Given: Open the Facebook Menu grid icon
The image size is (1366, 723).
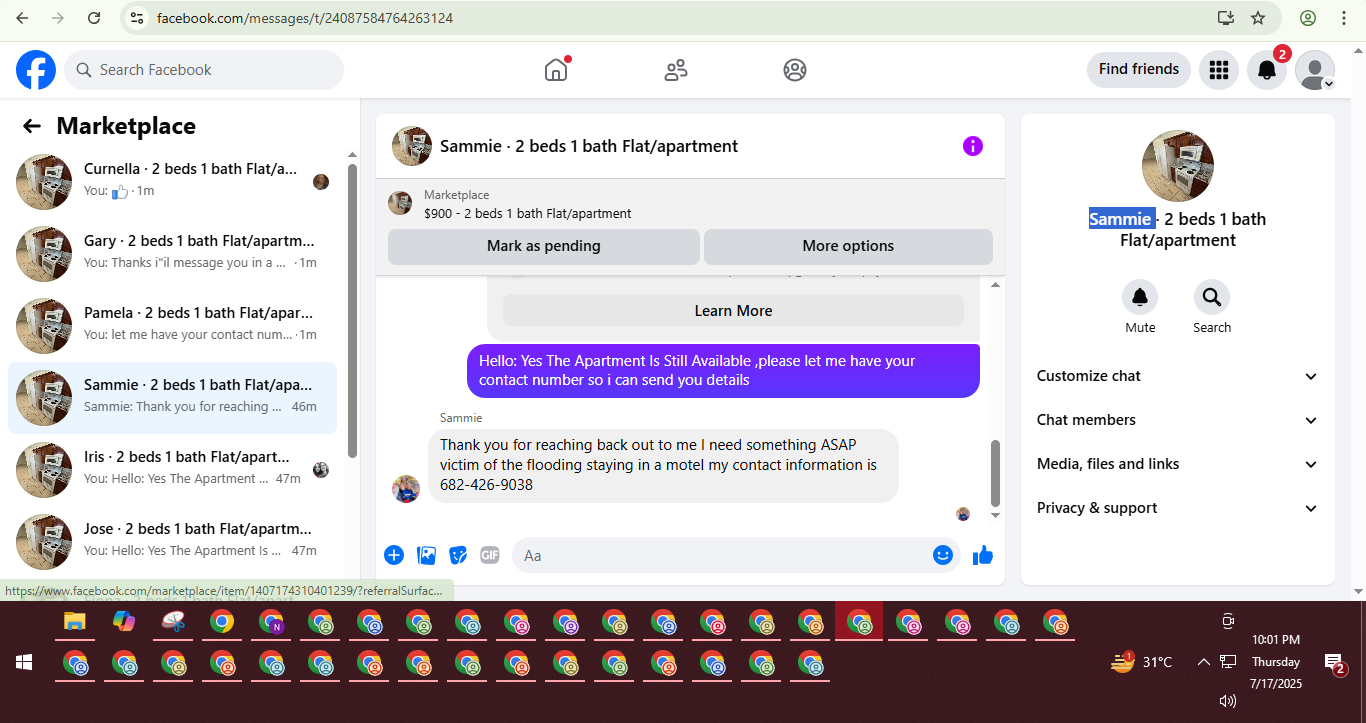Looking at the screenshot, I should pyautogui.click(x=1218, y=70).
